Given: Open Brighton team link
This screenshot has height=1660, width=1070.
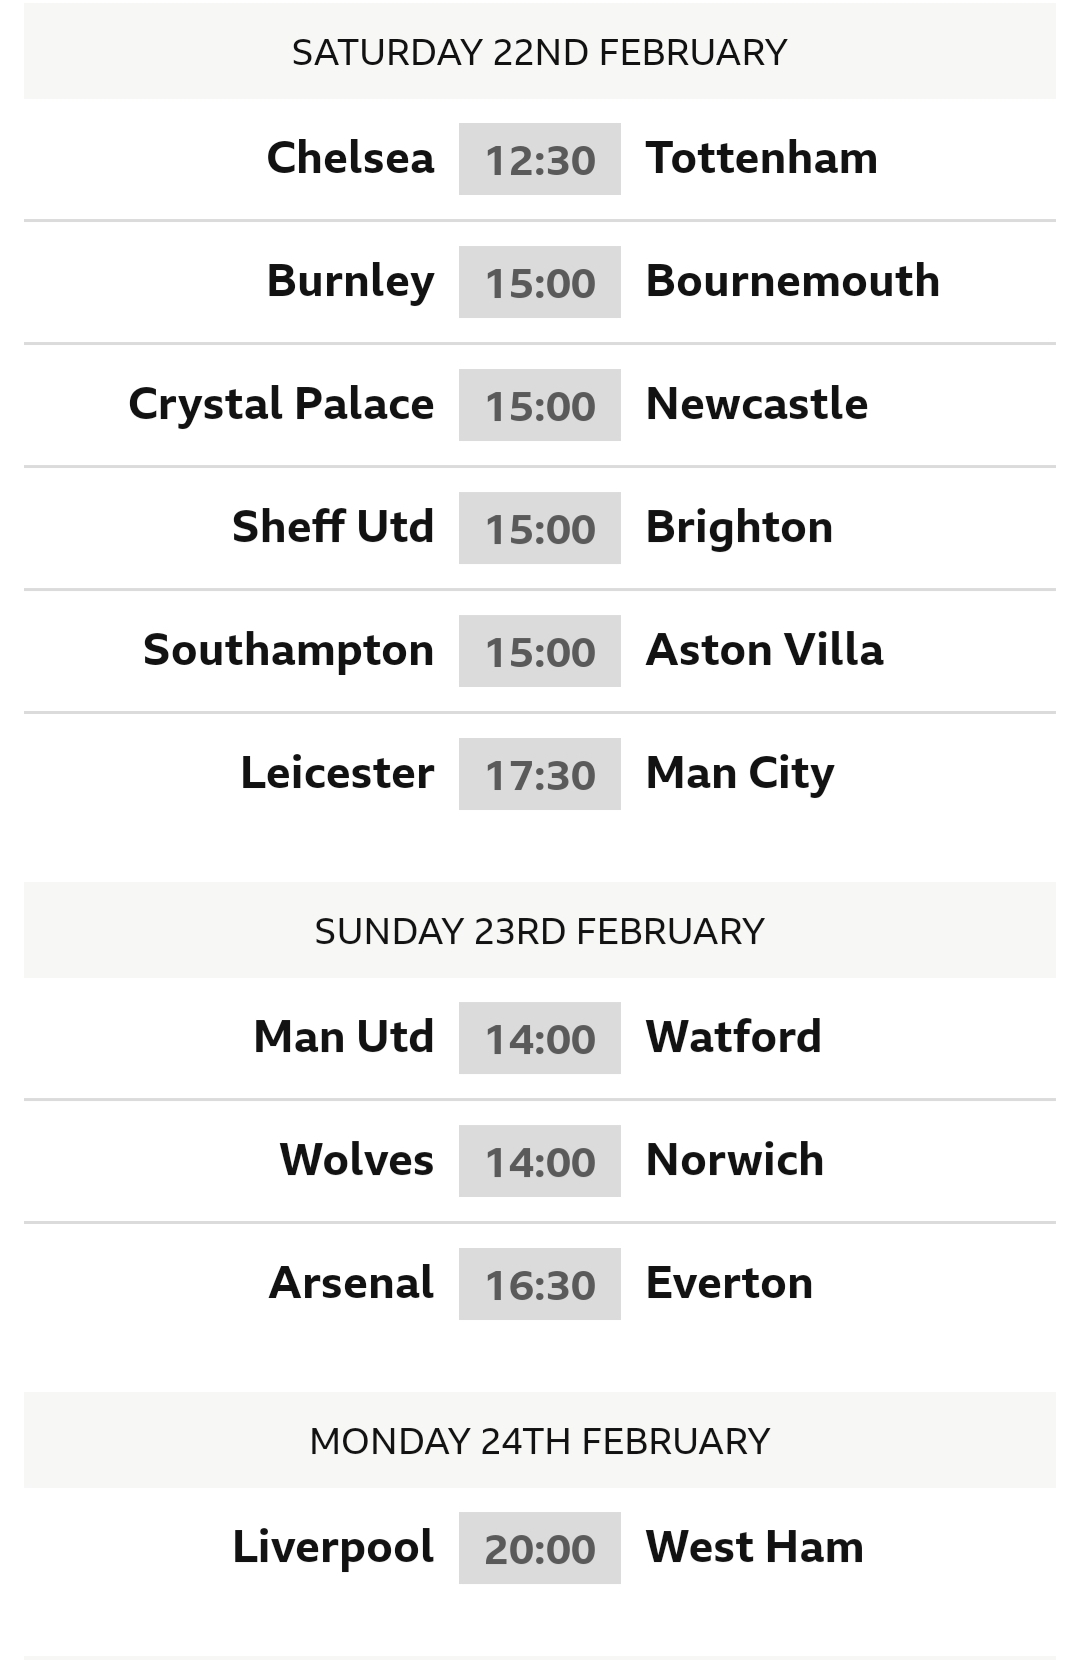Looking at the screenshot, I should tap(739, 527).
